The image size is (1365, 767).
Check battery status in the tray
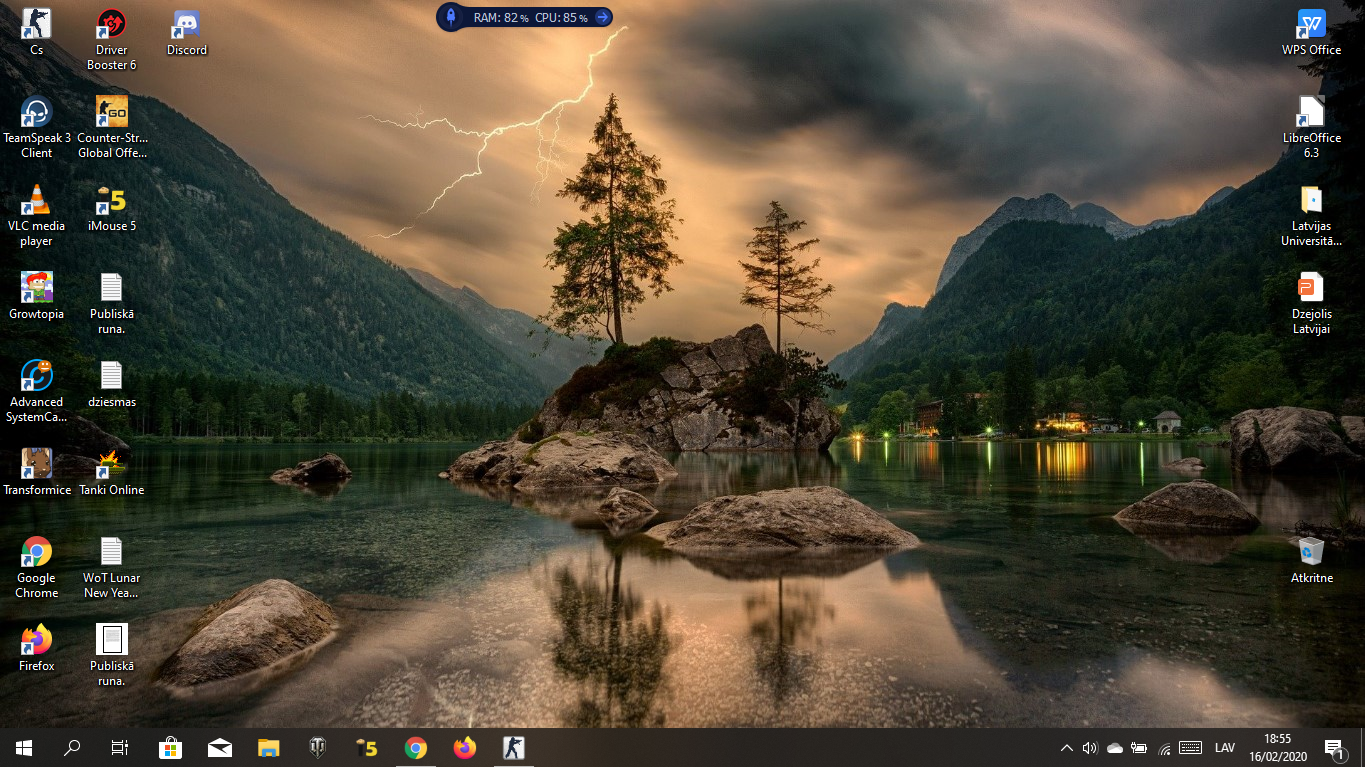pyautogui.click(x=1139, y=748)
